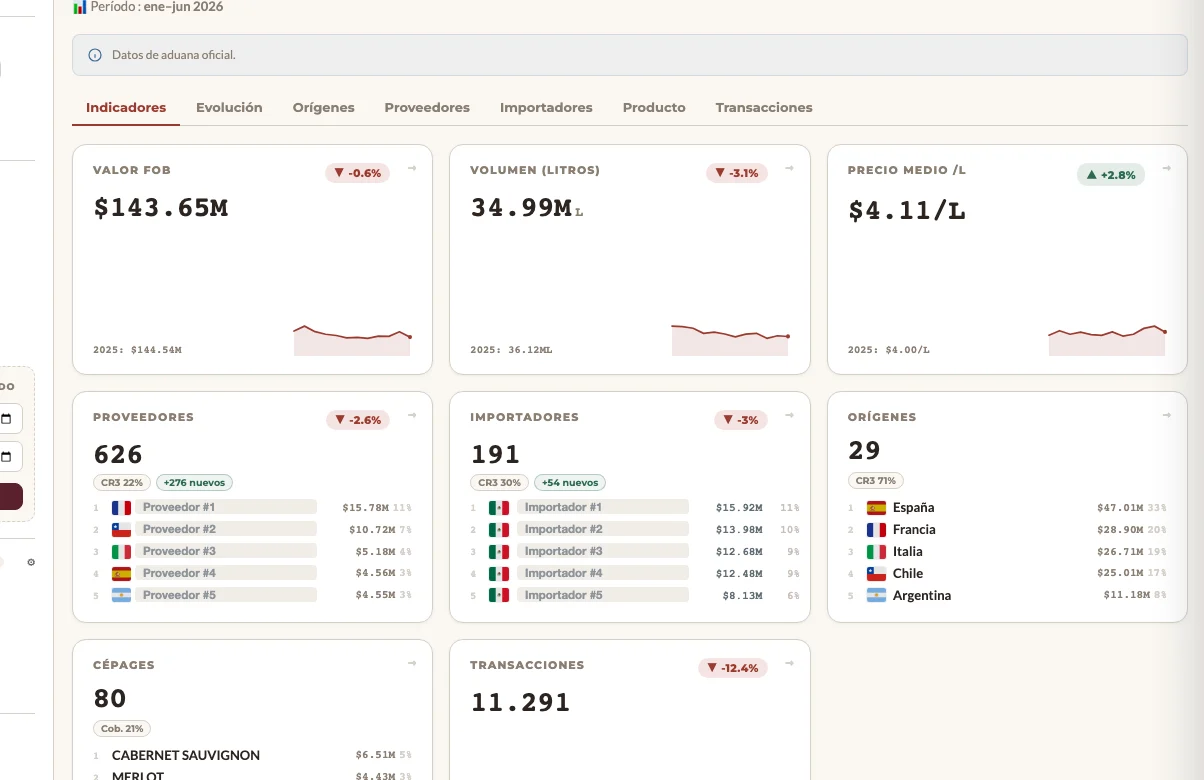Click Spain flag in Orígenes list
The height and width of the screenshot is (780, 1204).
point(876,508)
